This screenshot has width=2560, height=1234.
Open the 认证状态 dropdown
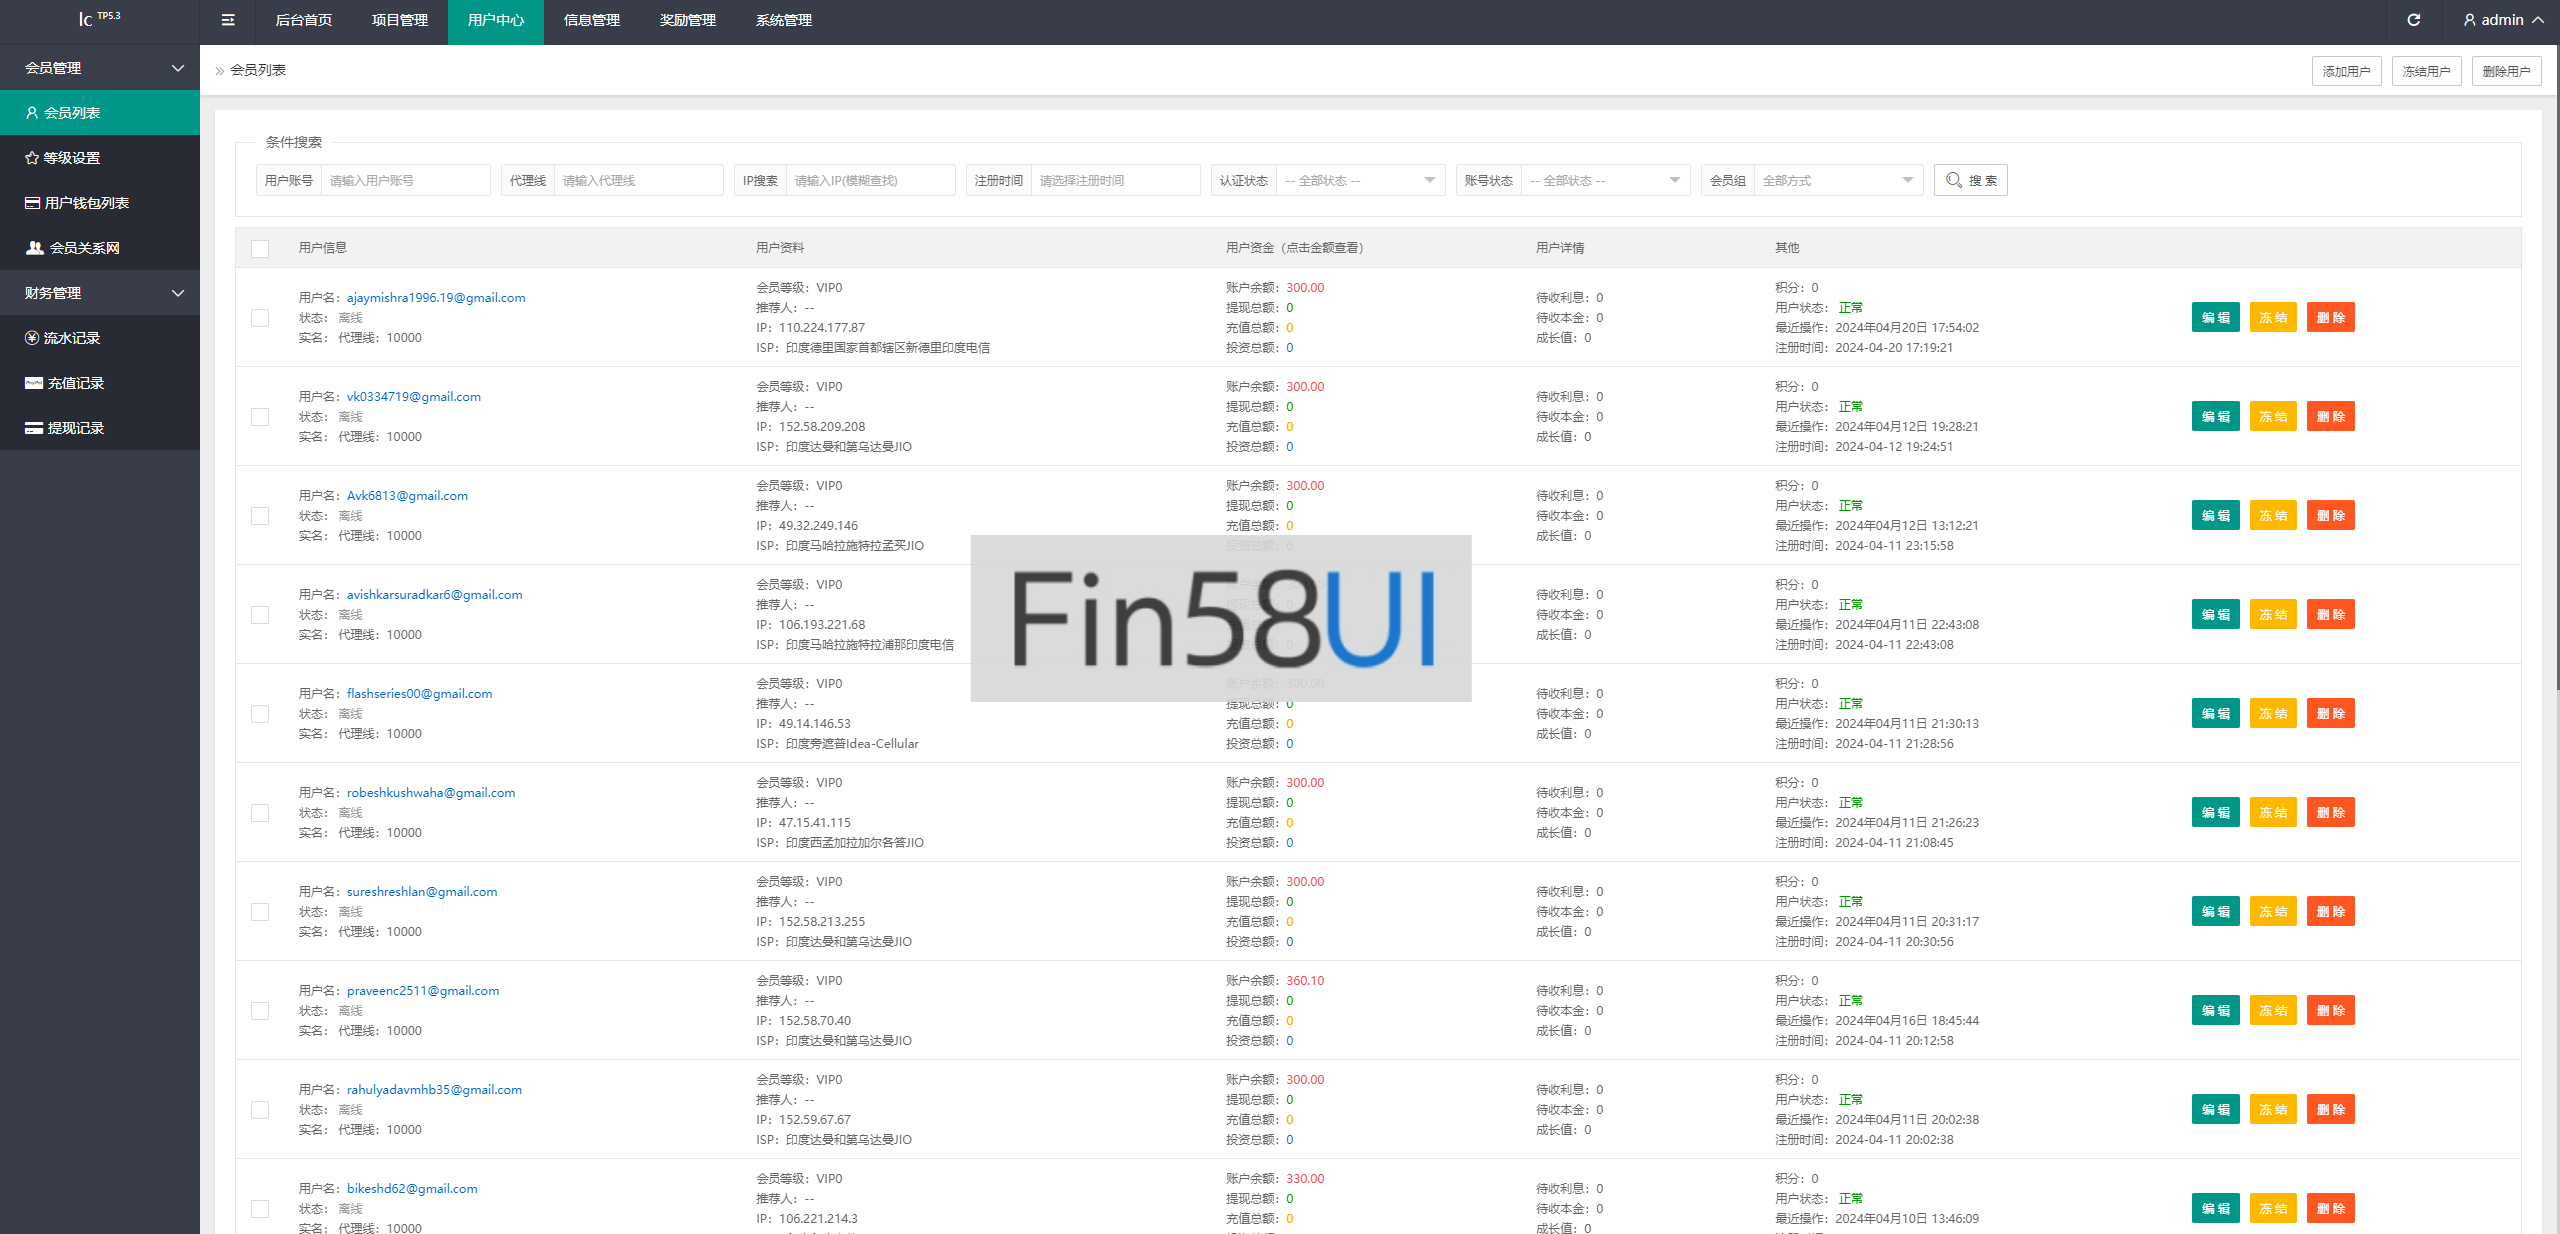click(1359, 181)
